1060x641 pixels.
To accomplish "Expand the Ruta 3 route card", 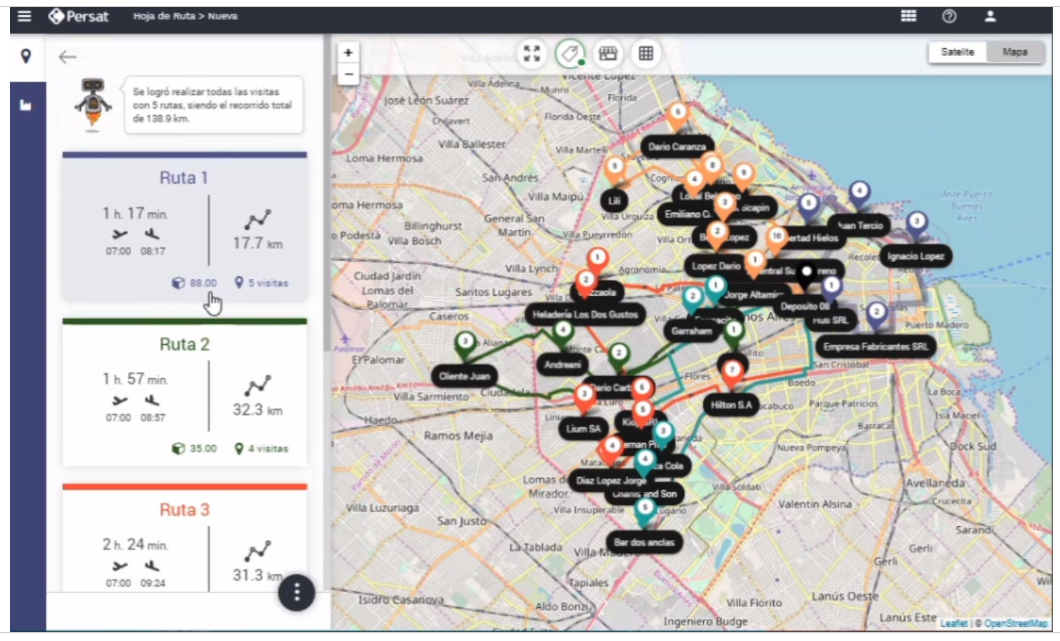I will 184,510.
